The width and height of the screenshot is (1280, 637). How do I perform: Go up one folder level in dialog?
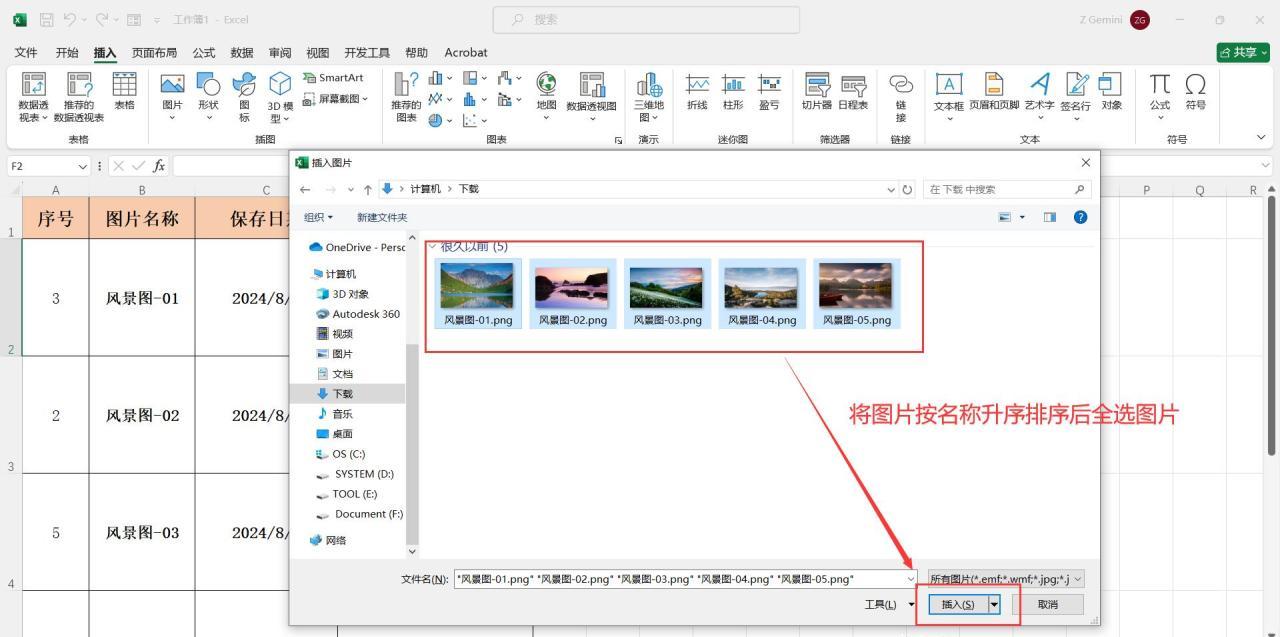[367, 189]
